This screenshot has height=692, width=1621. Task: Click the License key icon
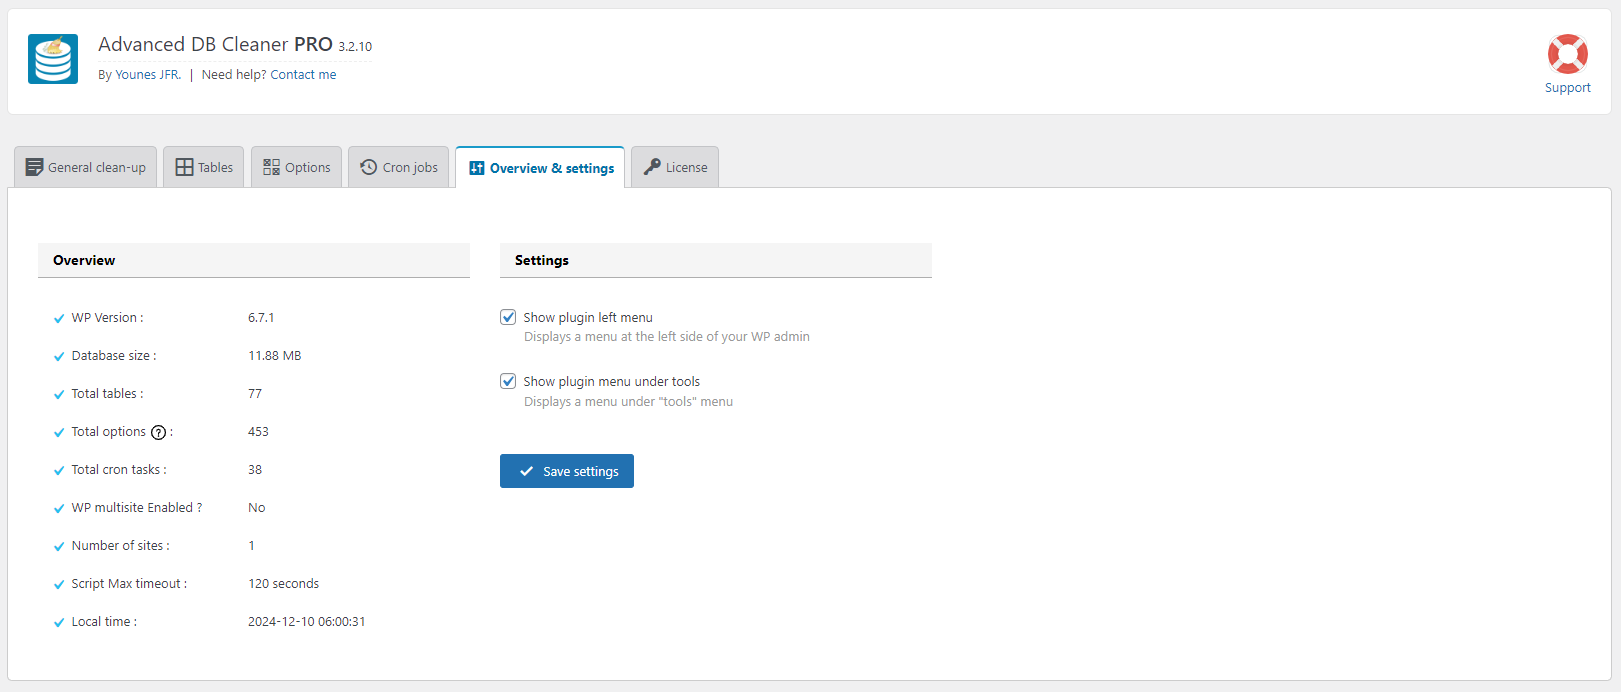(x=652, y=167)
